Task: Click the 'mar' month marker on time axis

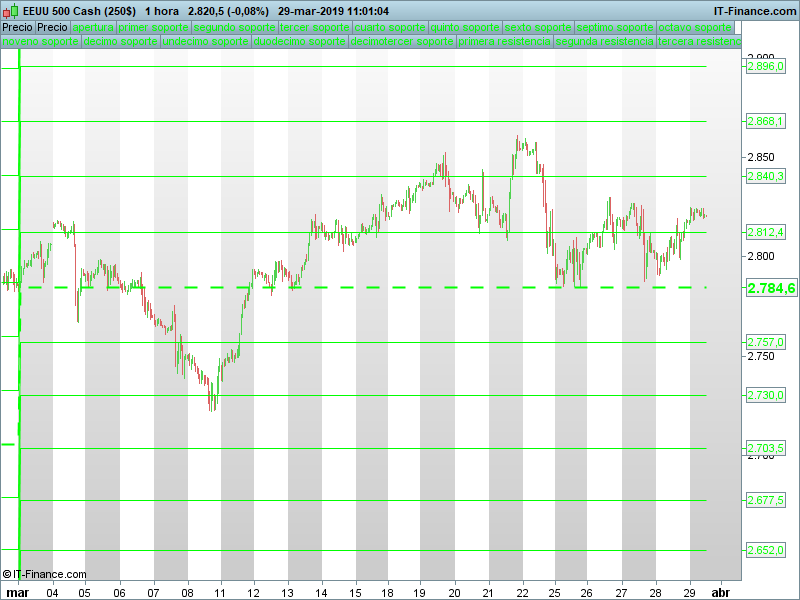Action: 18,592
